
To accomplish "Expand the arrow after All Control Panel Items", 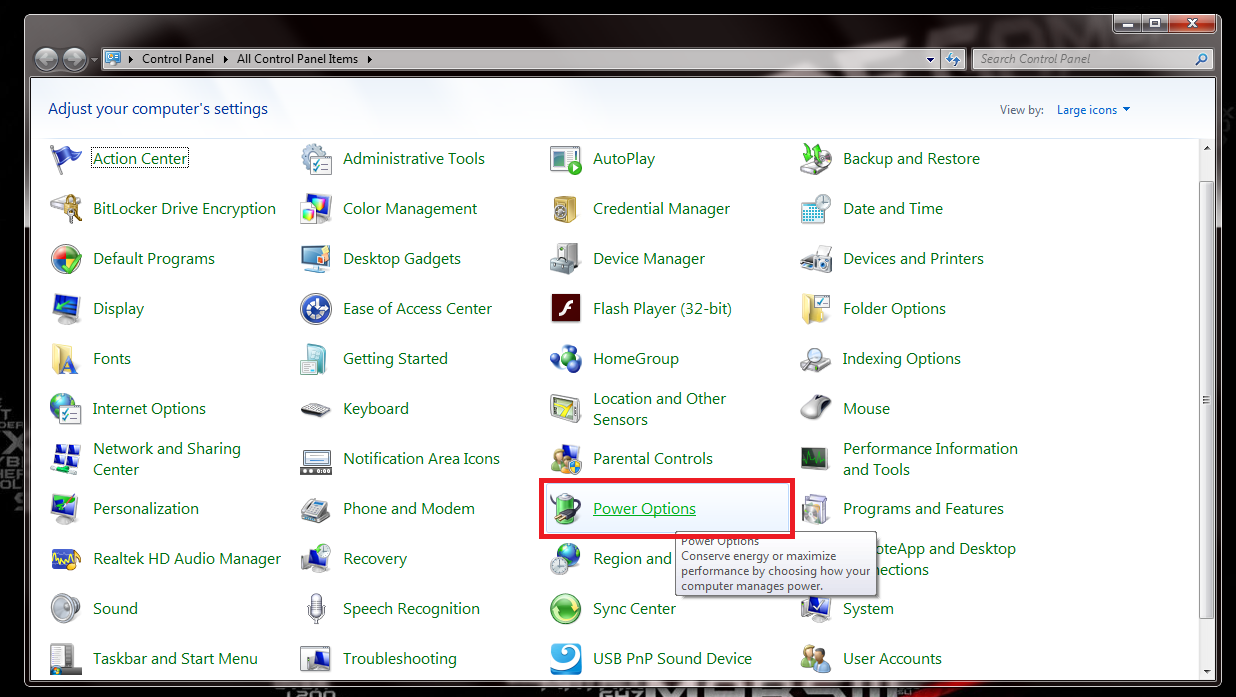I will pos(369,59).
